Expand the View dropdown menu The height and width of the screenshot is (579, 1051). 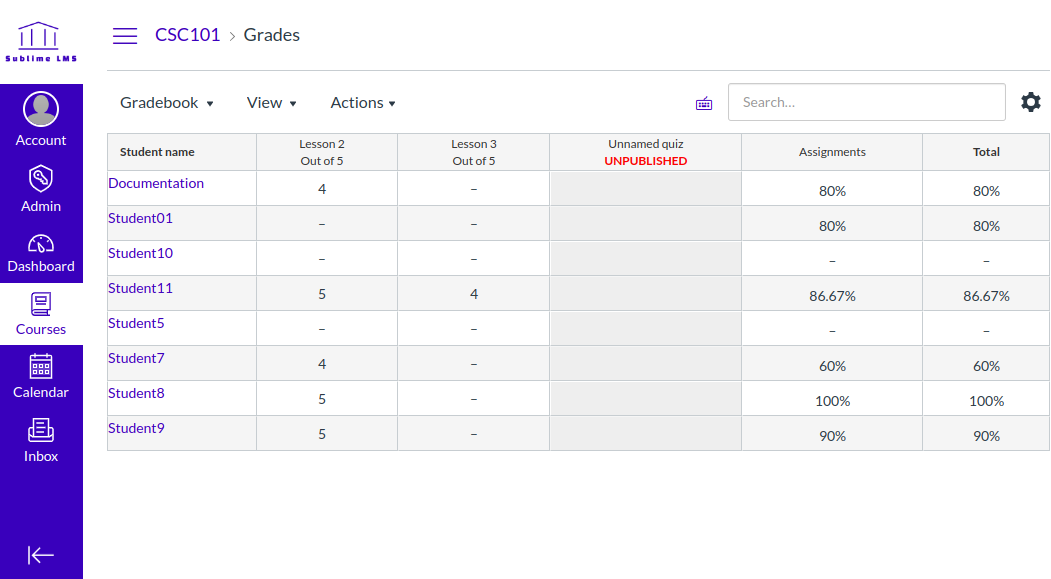coord(272,103)
